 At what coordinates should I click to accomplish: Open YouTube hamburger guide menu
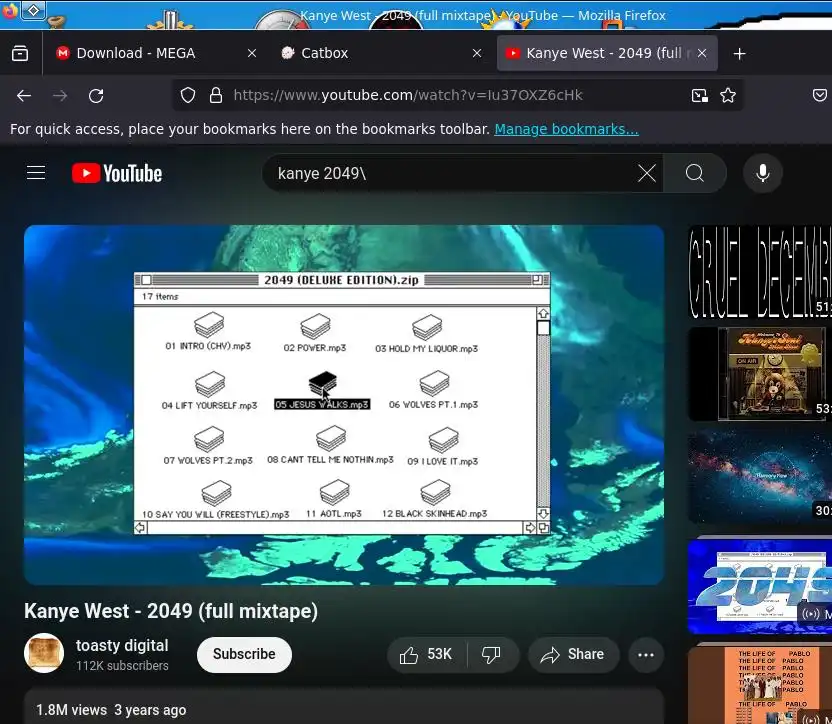click(36, 173)
